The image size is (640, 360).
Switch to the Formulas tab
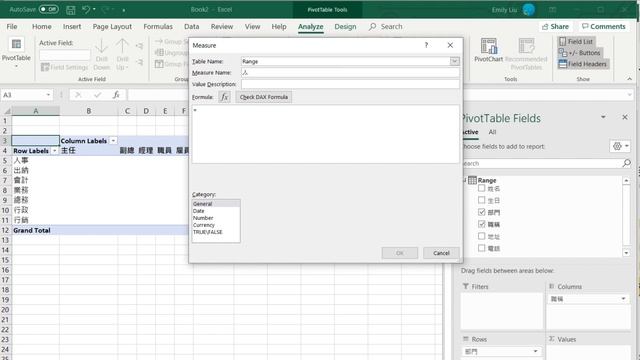tap(158, 27)
